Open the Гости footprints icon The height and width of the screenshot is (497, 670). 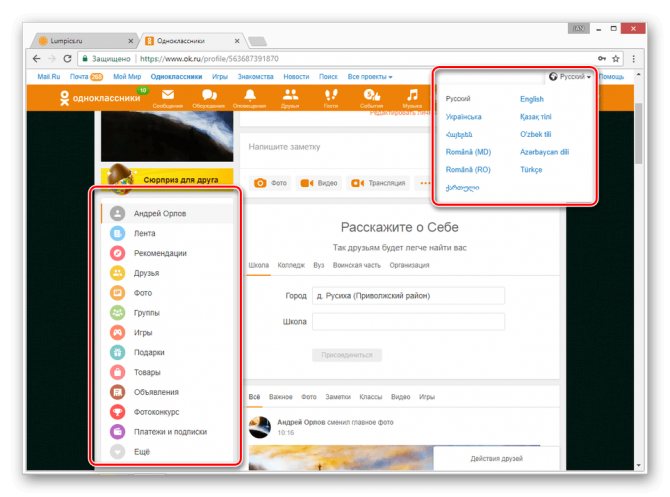point(331,95)
